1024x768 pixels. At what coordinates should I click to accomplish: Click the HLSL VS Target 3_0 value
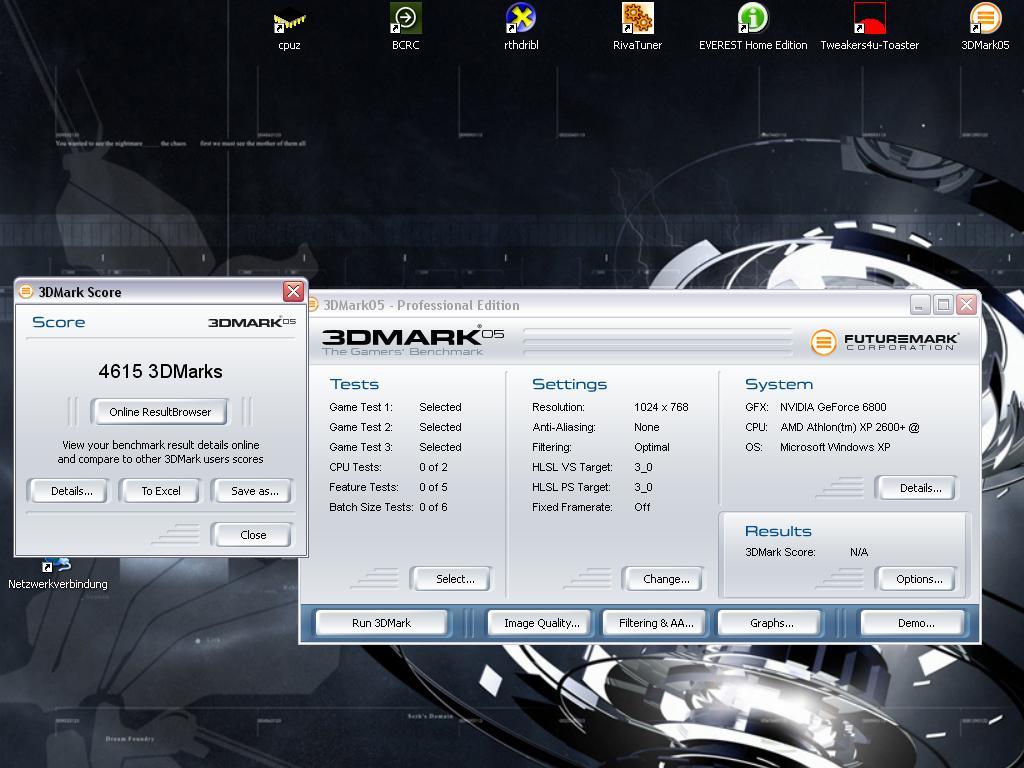[643, 467]
